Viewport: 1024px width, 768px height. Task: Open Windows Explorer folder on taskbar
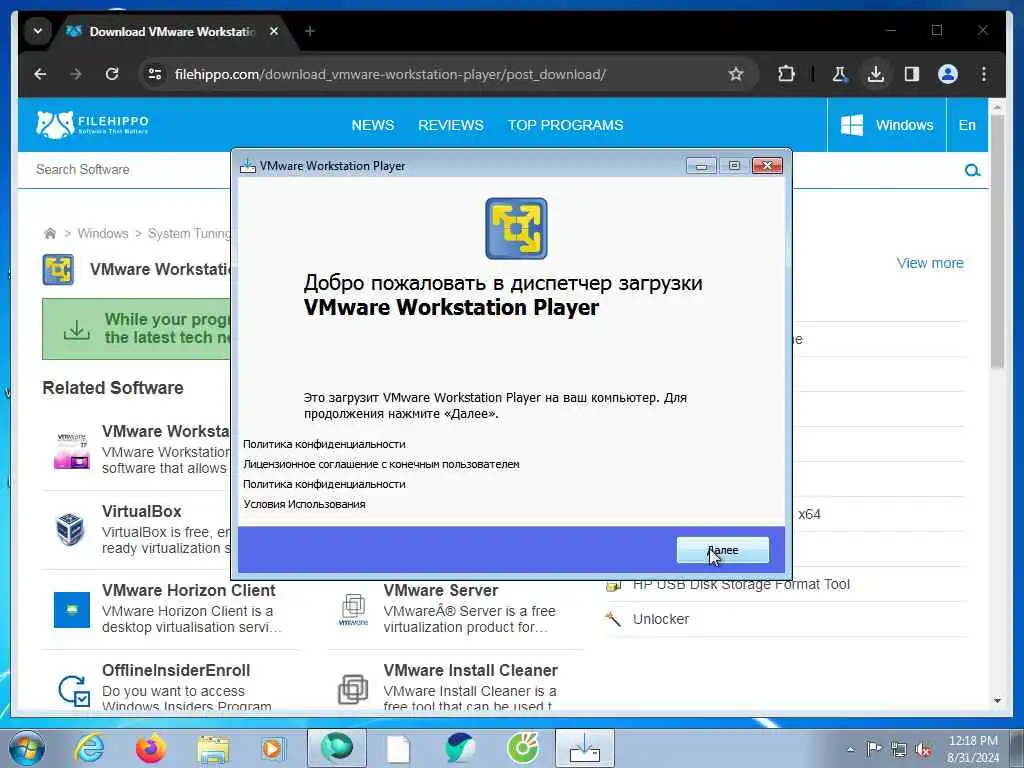pyautogui.click(x=214, y=748)
